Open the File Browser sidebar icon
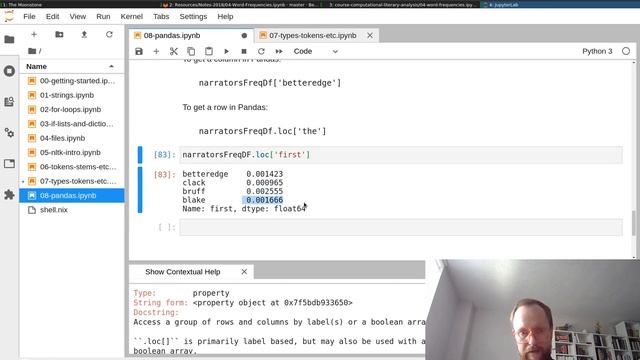Screen dimensions: 640x360 pos(9,40)
